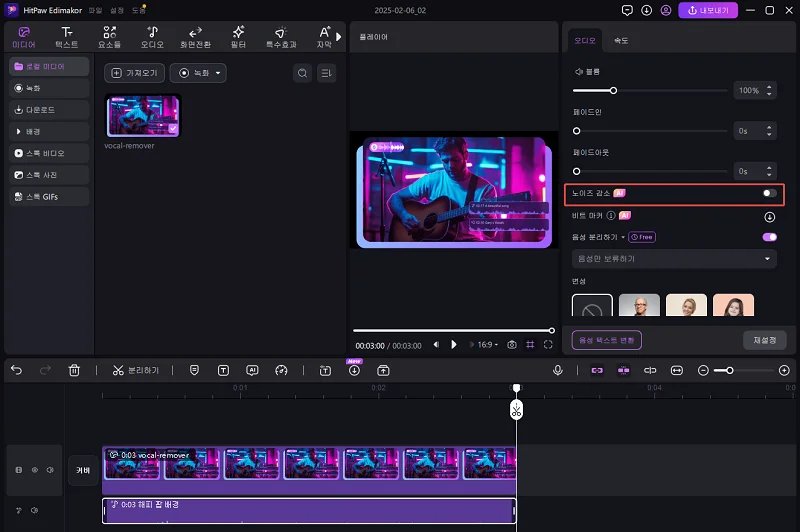This screenshot has height=532, width=800.
Task: Open the 자막 subtitles tab
Action: [324, 37]
